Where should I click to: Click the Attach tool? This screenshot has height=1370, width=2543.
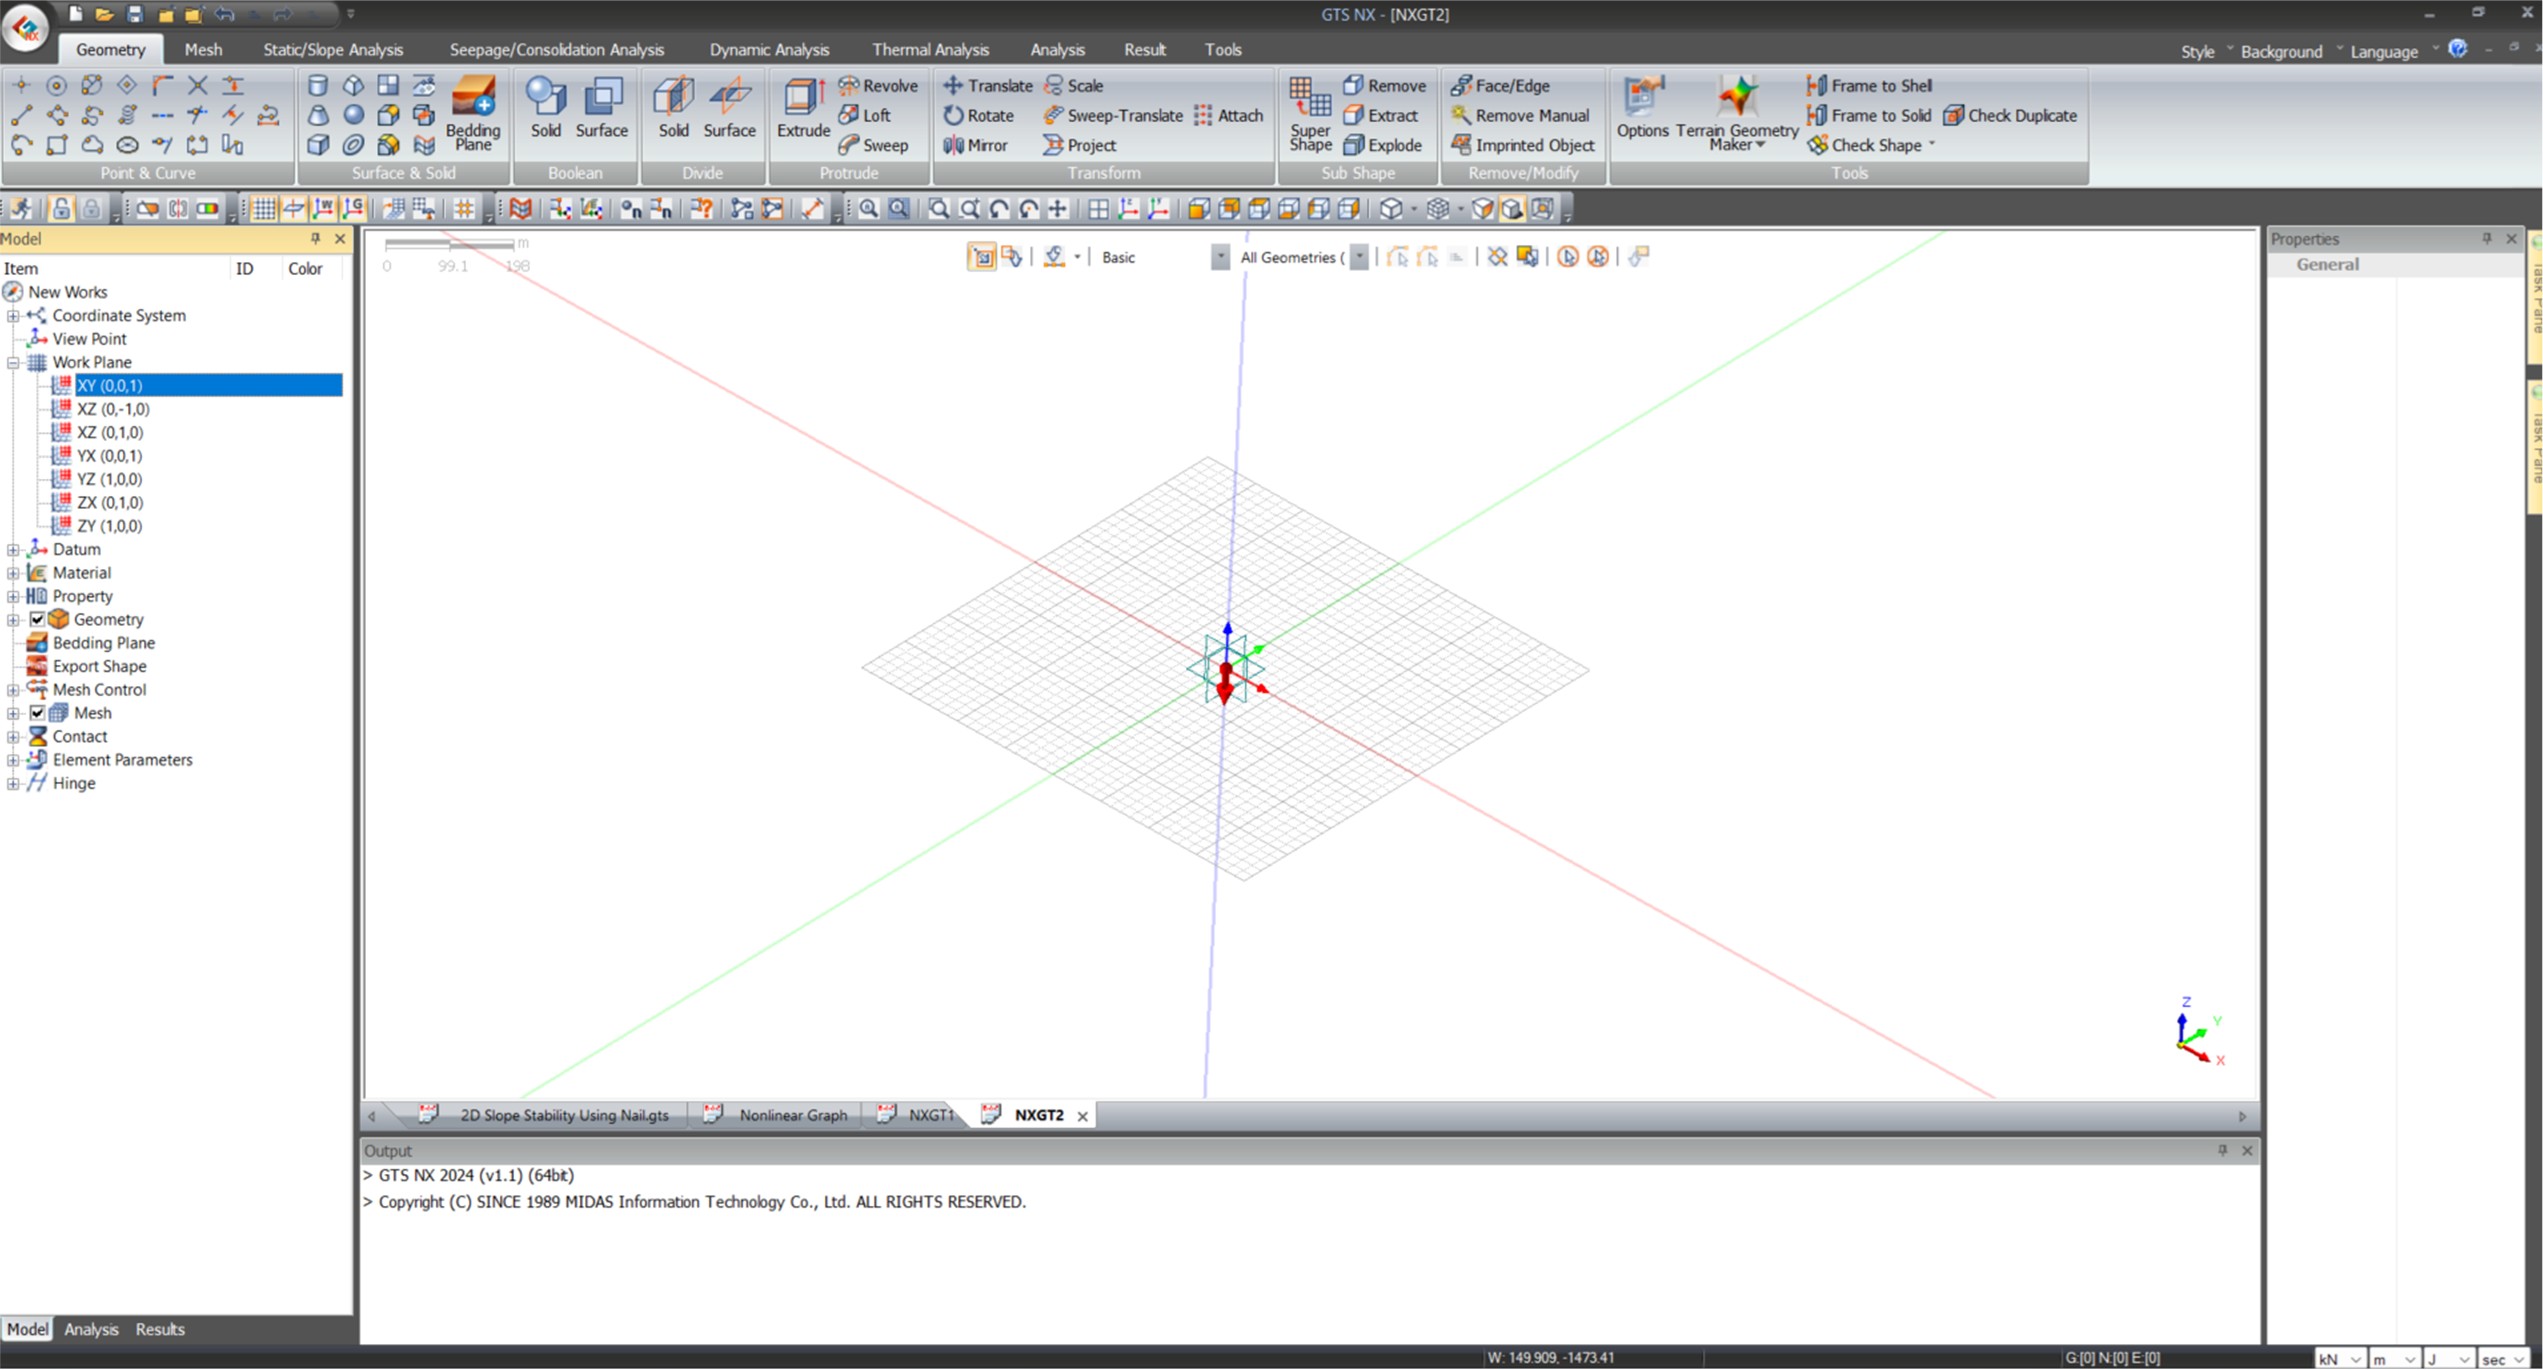[x=1229, y=115]
